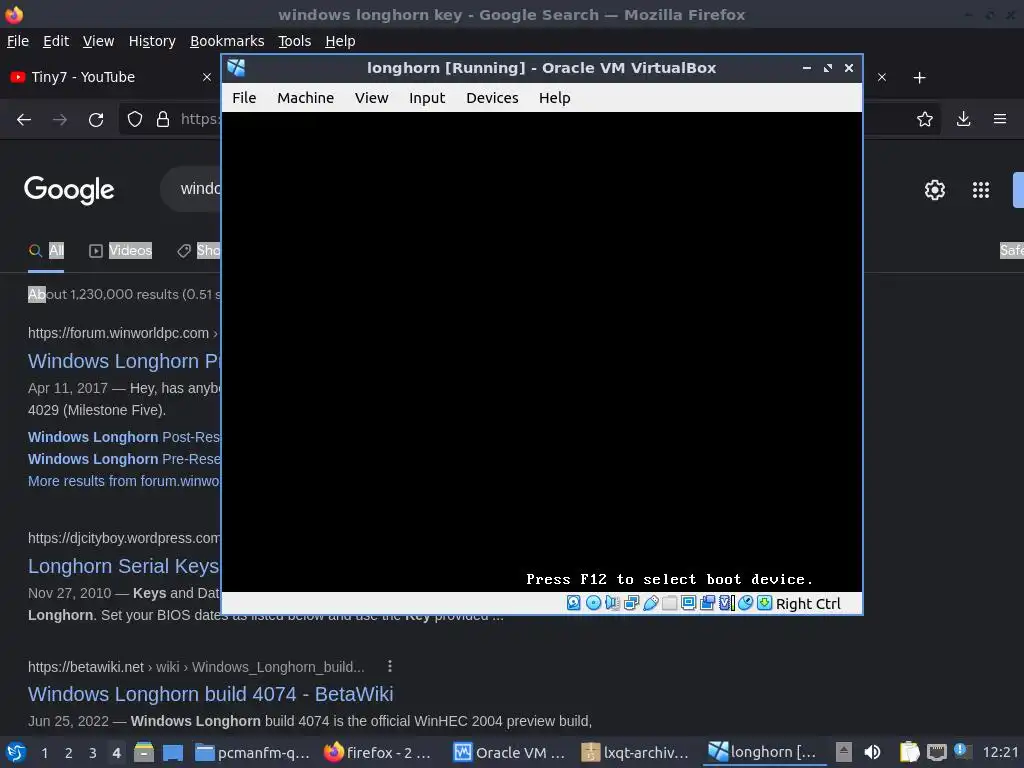Open Firefox Tools menu
Viewport: 1024px width, 768px height.
295,41
